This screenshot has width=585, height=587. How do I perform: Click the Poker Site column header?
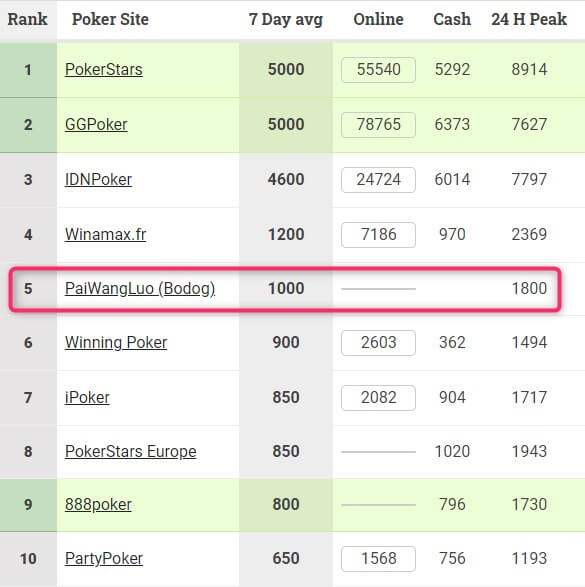pos(110,19)
